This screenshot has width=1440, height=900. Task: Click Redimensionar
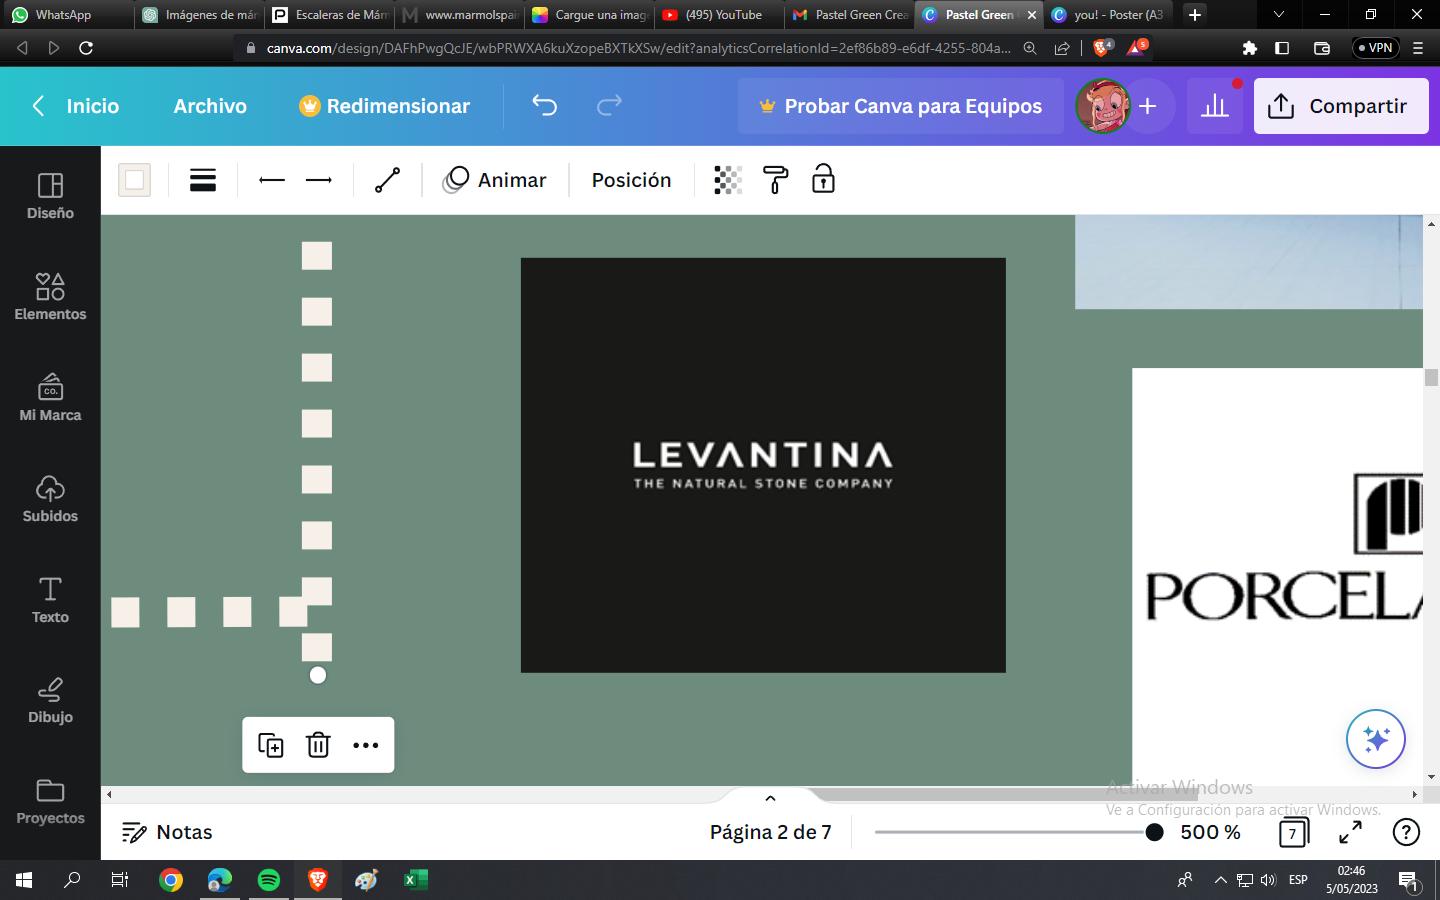(384, 106)
